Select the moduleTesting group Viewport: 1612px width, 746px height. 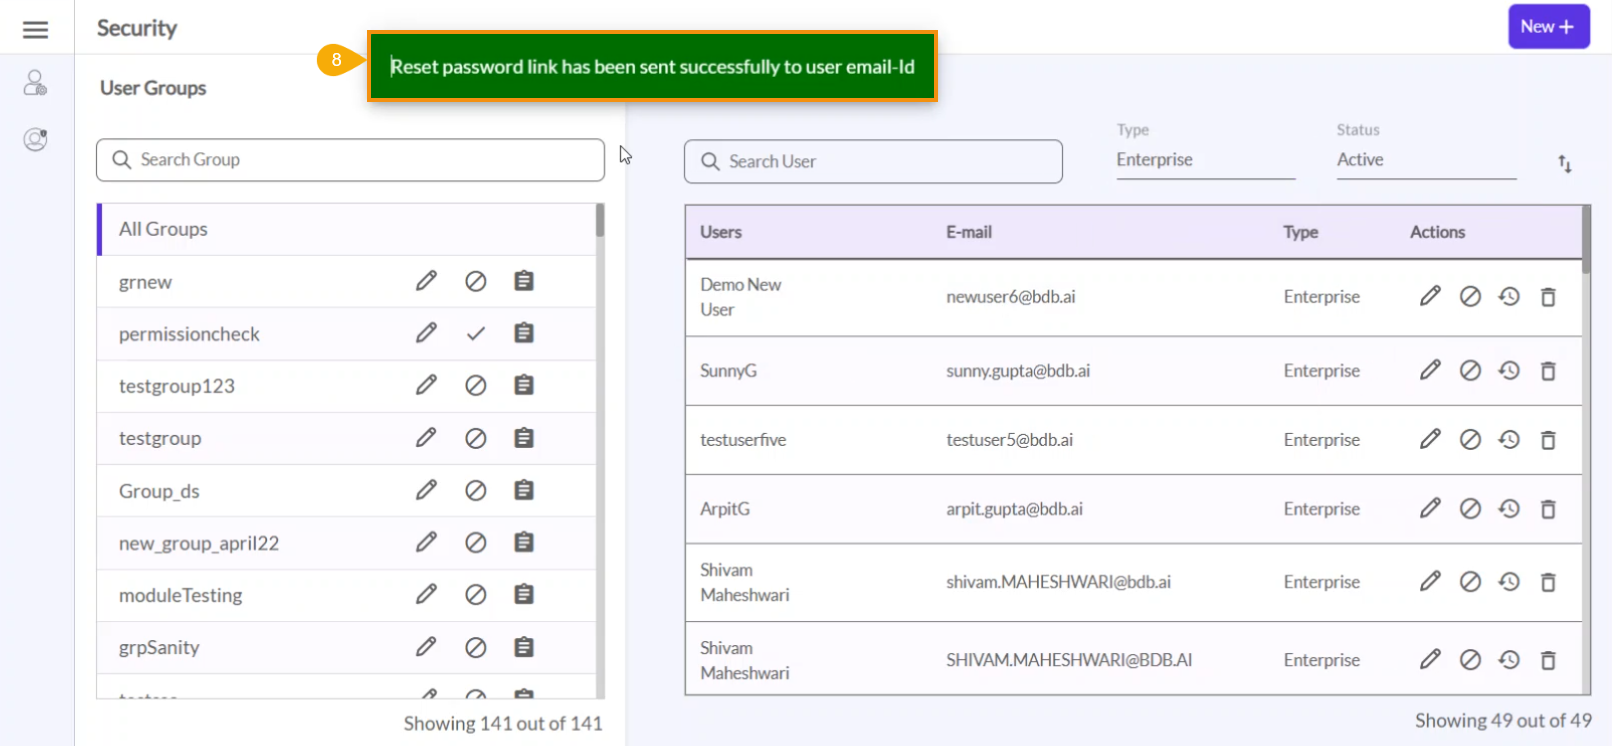[181, 595]
